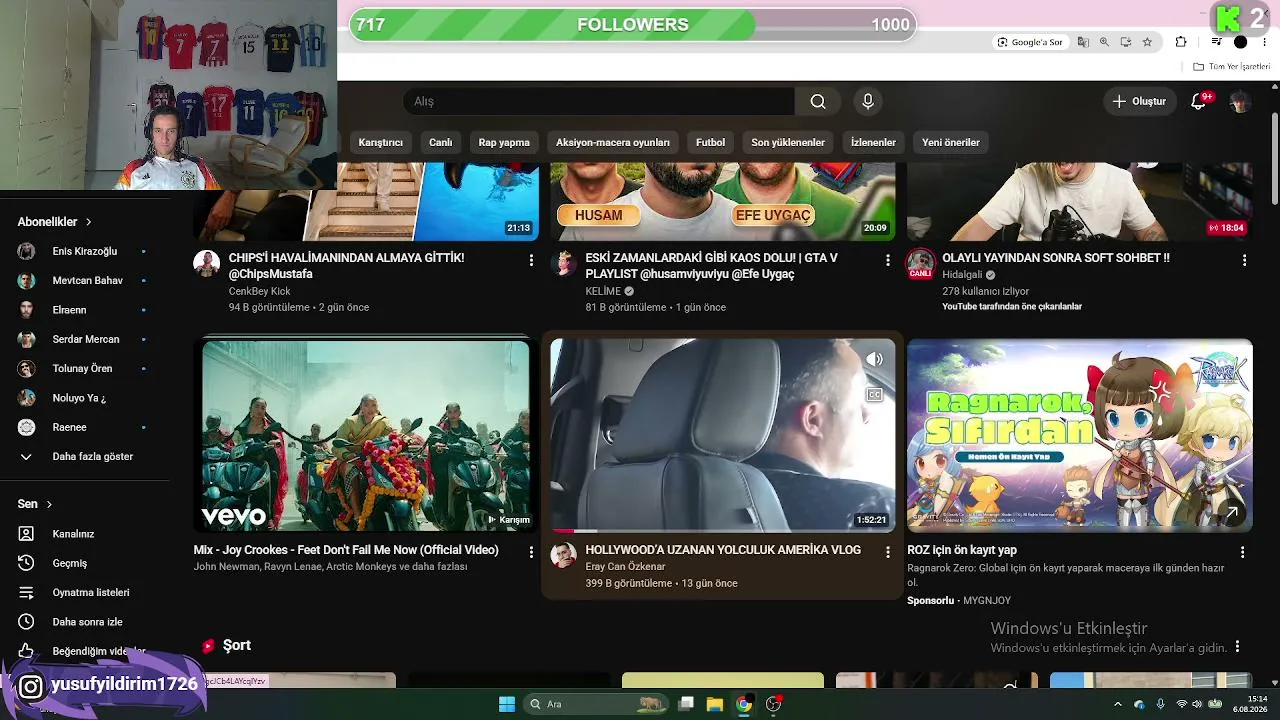Viewport: 1280px width, 720px height.
Task: Open the Kanalınız sidebar item
Action: click(85, 534)
